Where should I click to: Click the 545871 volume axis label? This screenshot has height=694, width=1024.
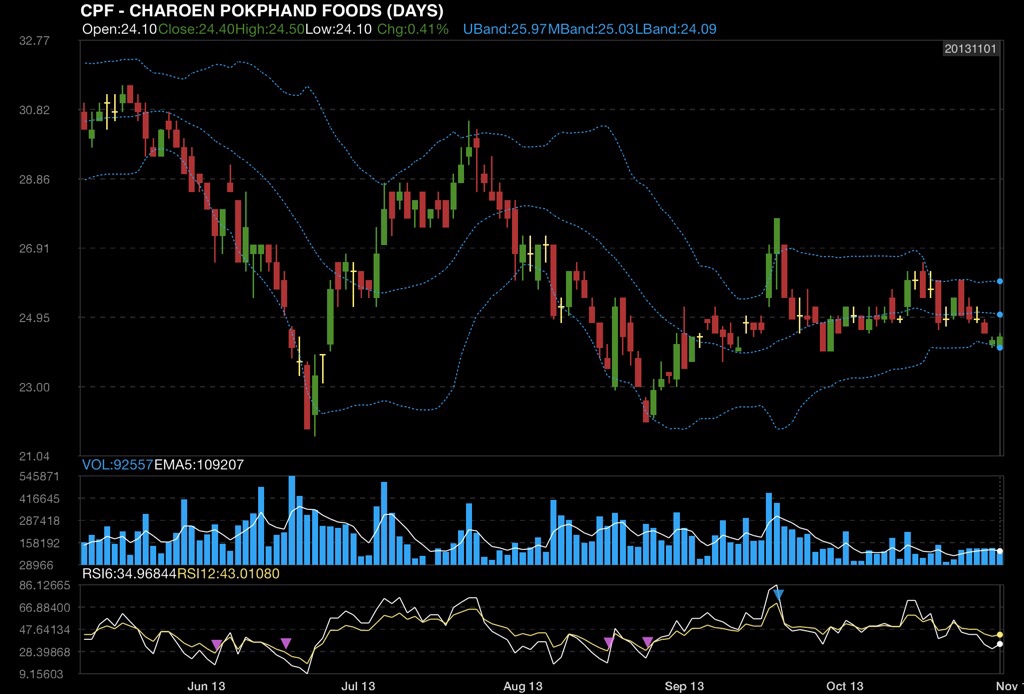pyautogui.click(x=40, y=477)
